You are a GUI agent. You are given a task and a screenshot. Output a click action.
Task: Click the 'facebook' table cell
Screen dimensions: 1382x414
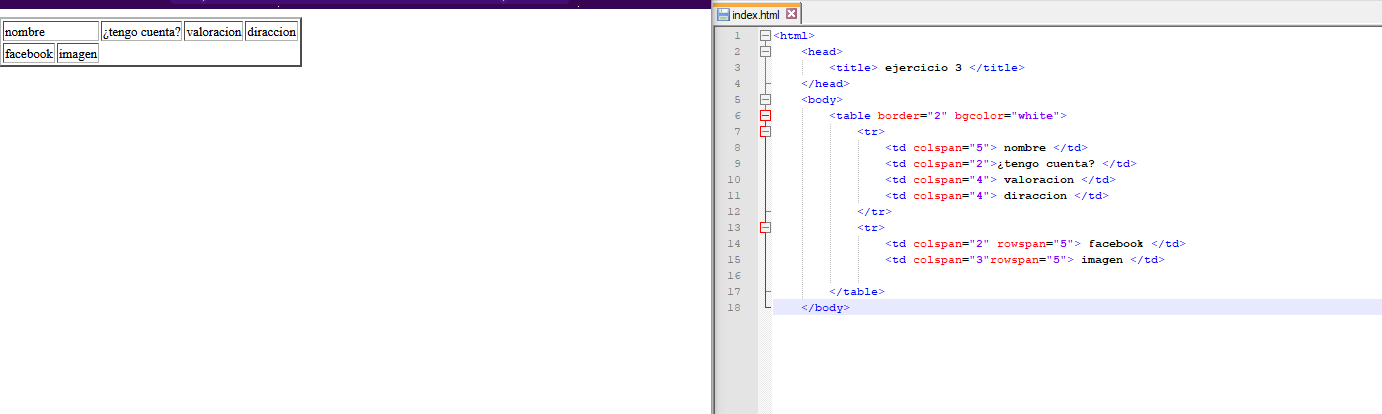(28, 54)
